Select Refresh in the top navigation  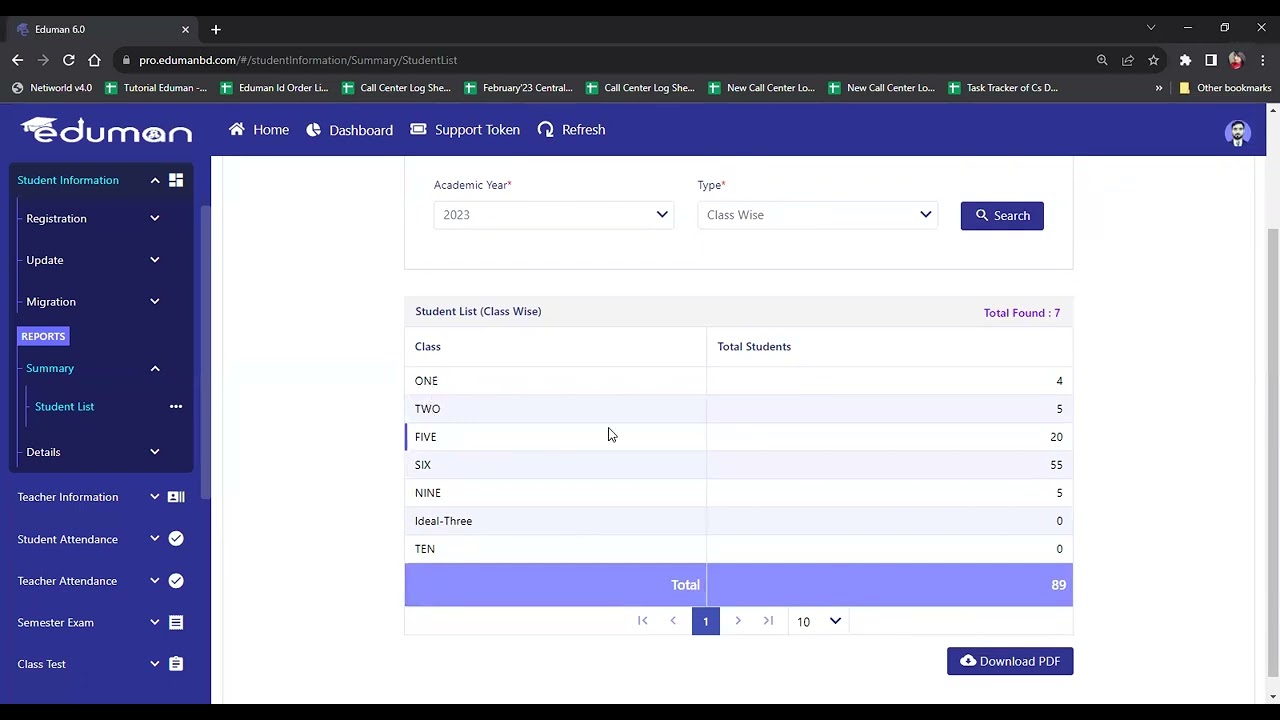pos(571,130)
